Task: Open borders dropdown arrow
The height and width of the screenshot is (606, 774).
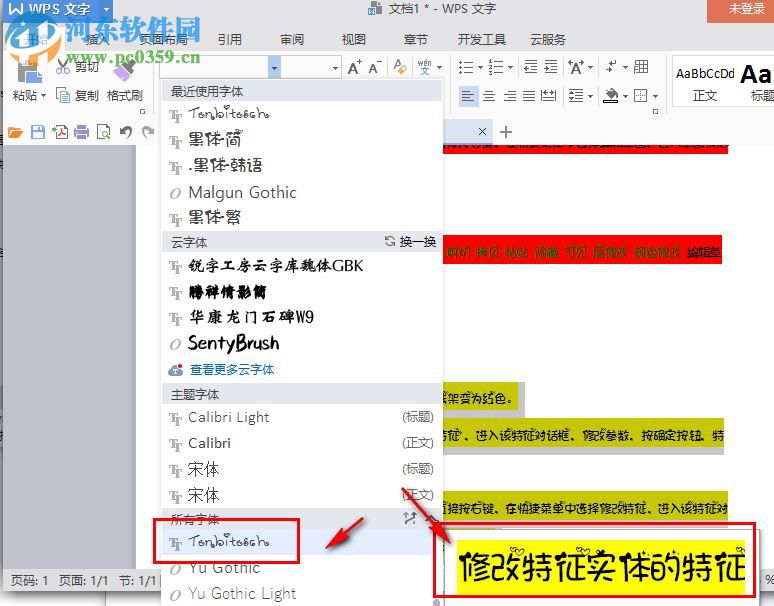Action: [655, 96]
